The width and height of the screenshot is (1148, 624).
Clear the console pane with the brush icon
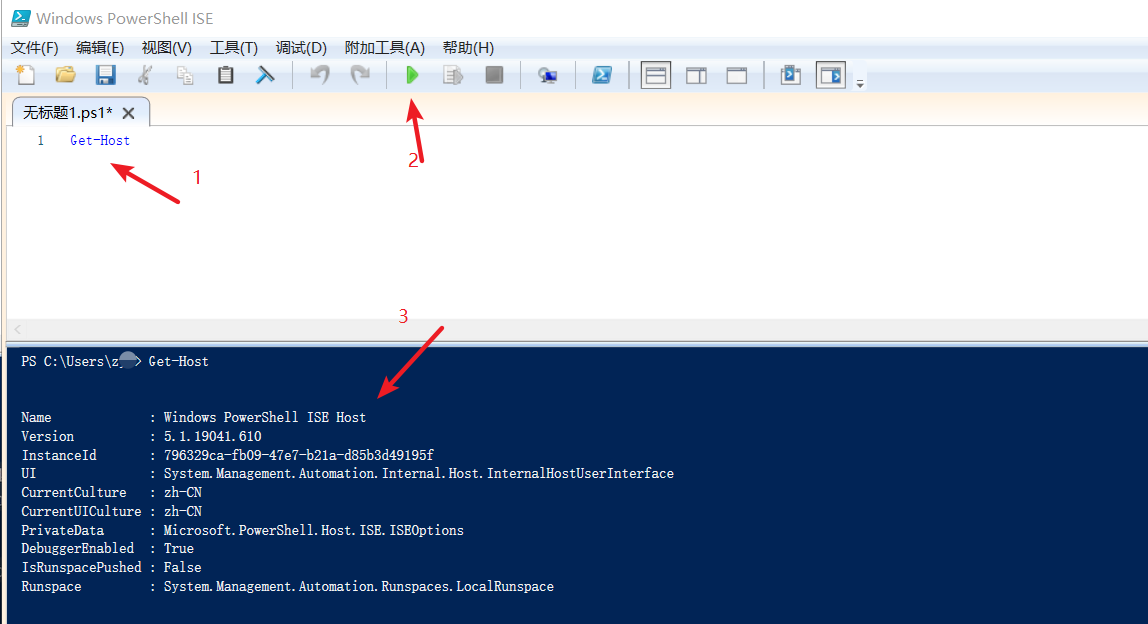point(265,75)
